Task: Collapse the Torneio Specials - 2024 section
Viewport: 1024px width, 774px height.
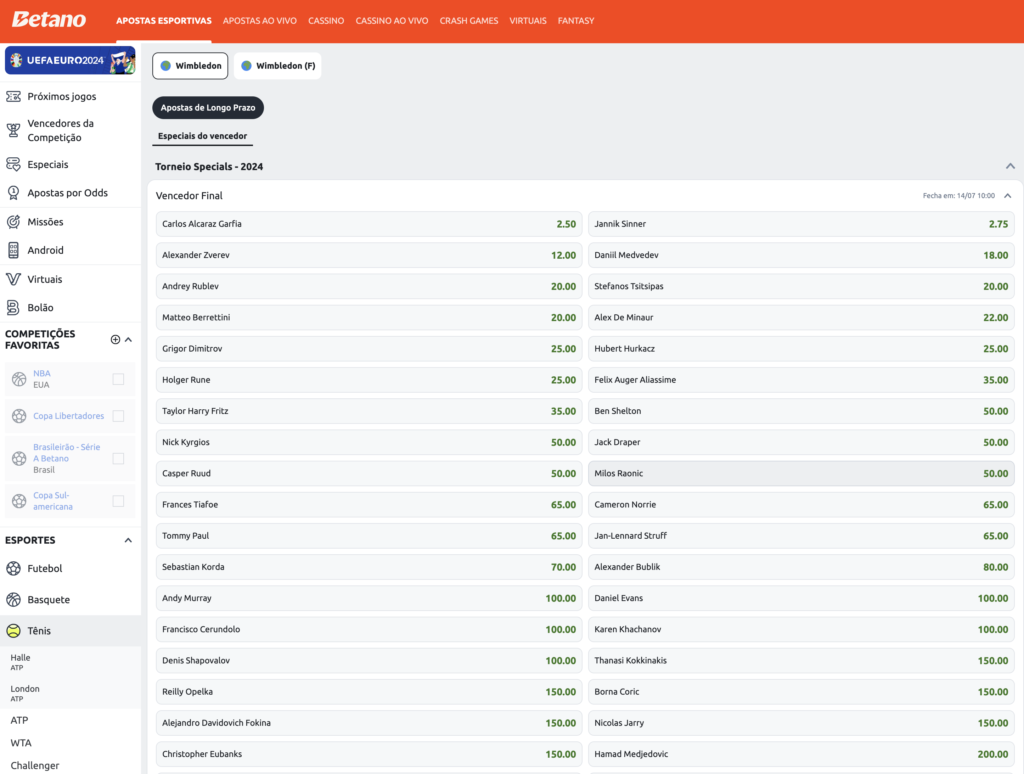Action: 1010,167
